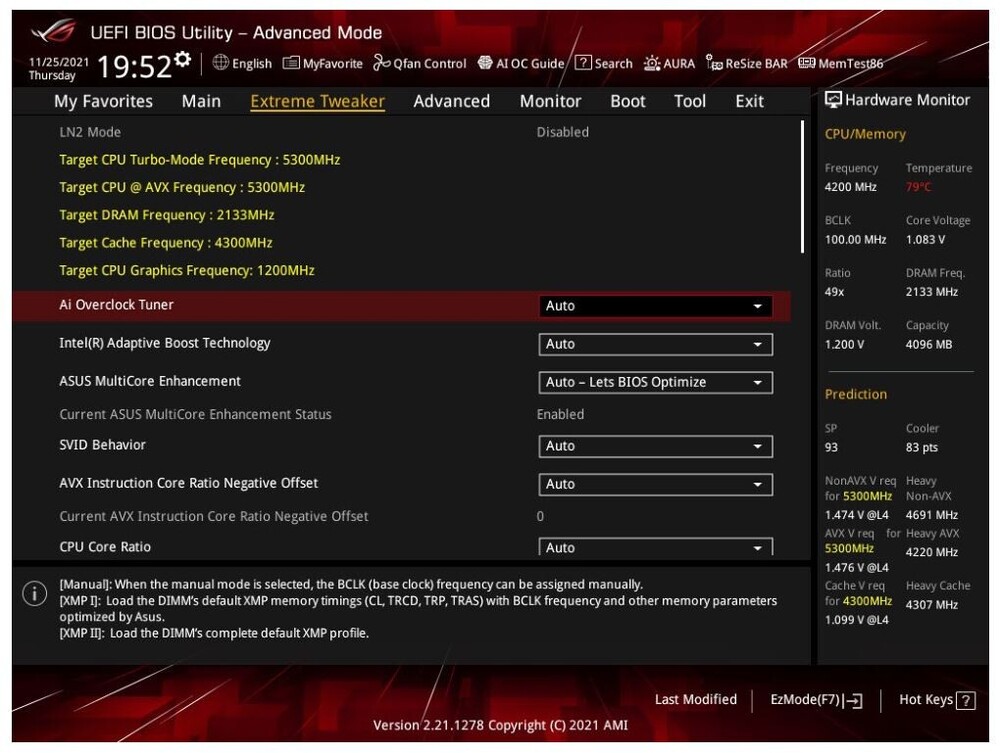This screenshot has height=753, width=1000.
Task: Click the Hardware Monitor display icon
Action: [x=833, y=99]
